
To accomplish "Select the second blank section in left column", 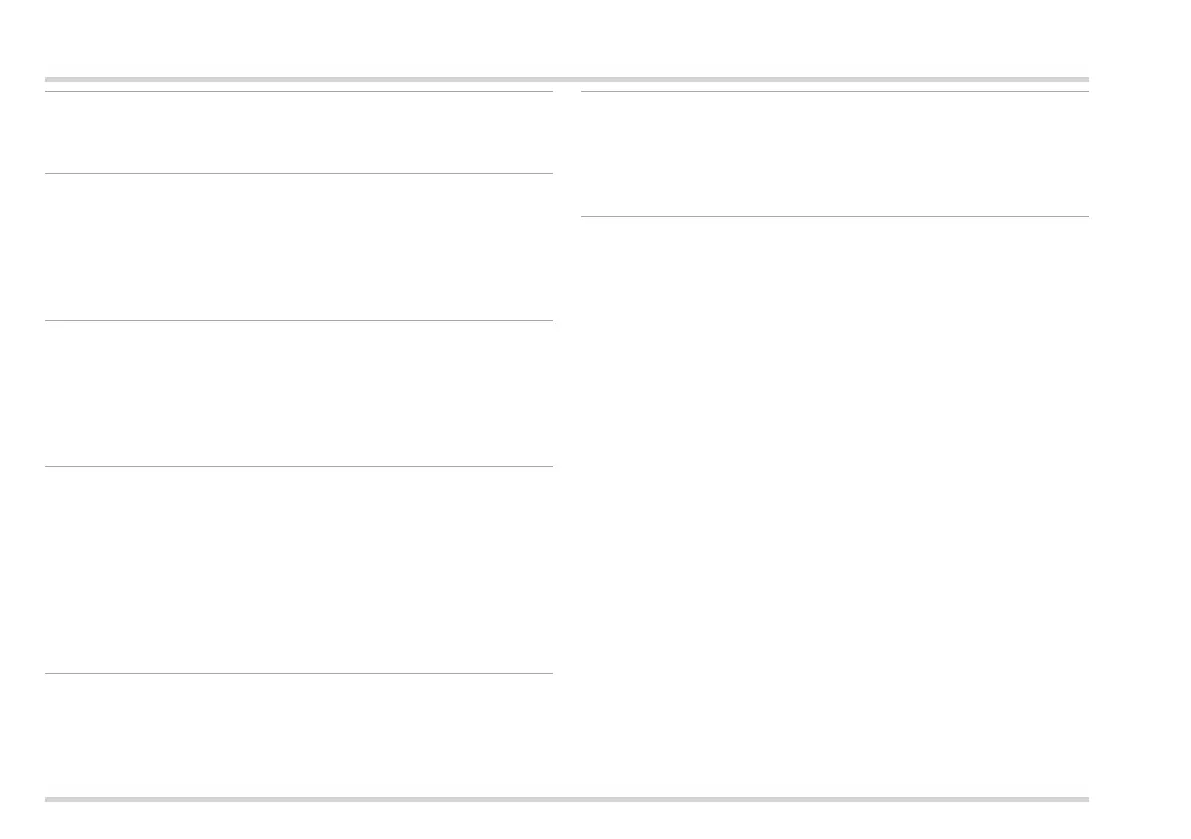I will click(x=298, y=247).
